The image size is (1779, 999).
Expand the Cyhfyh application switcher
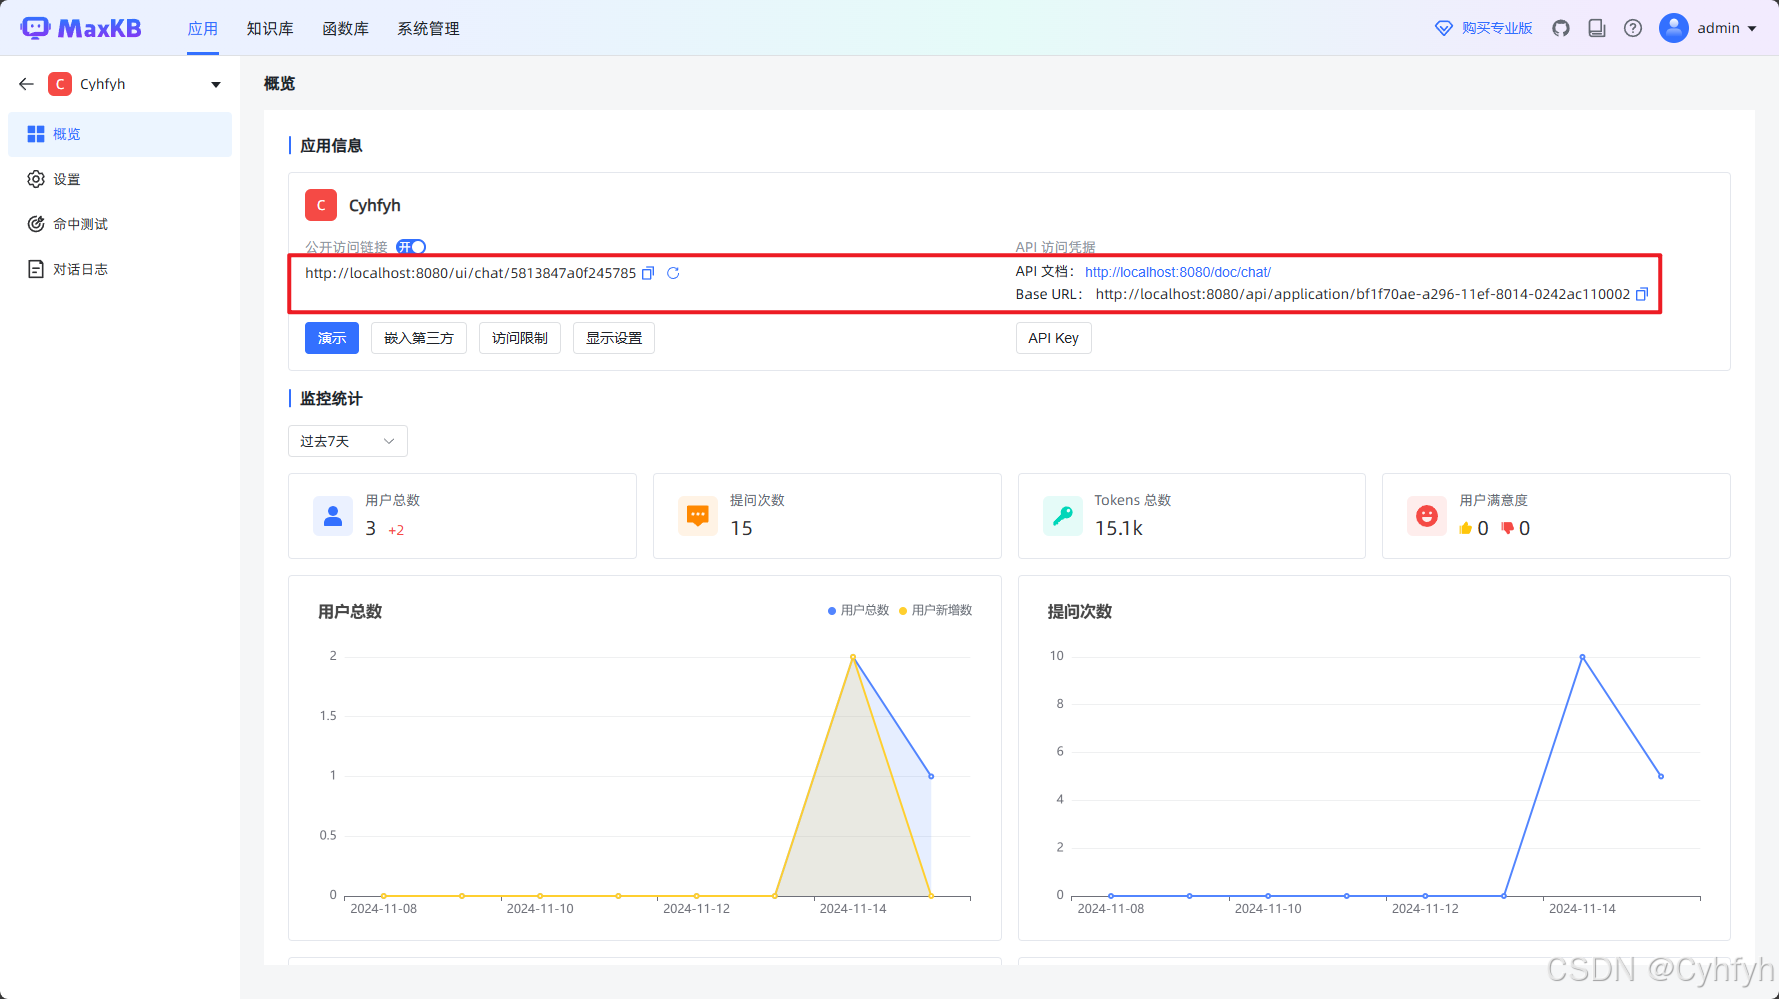[x=216, y=84]
